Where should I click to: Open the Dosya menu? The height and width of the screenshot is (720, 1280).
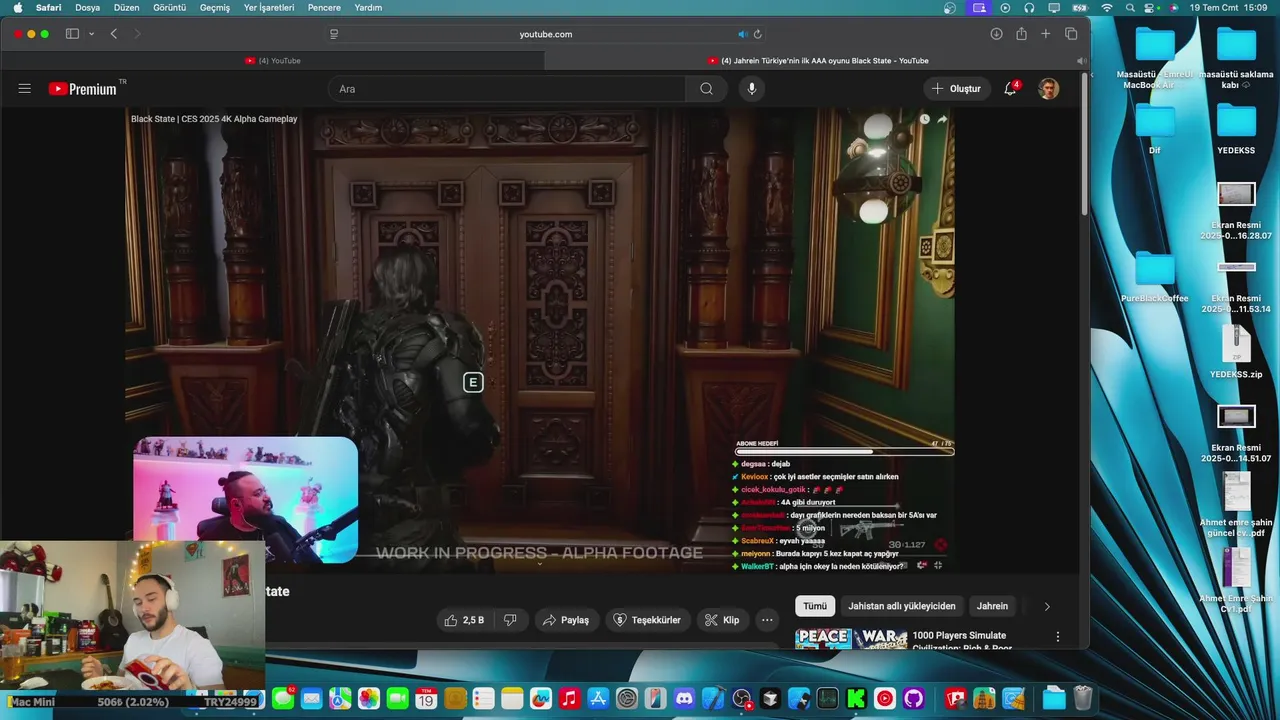pyautogui.click(x=88, y=7)
